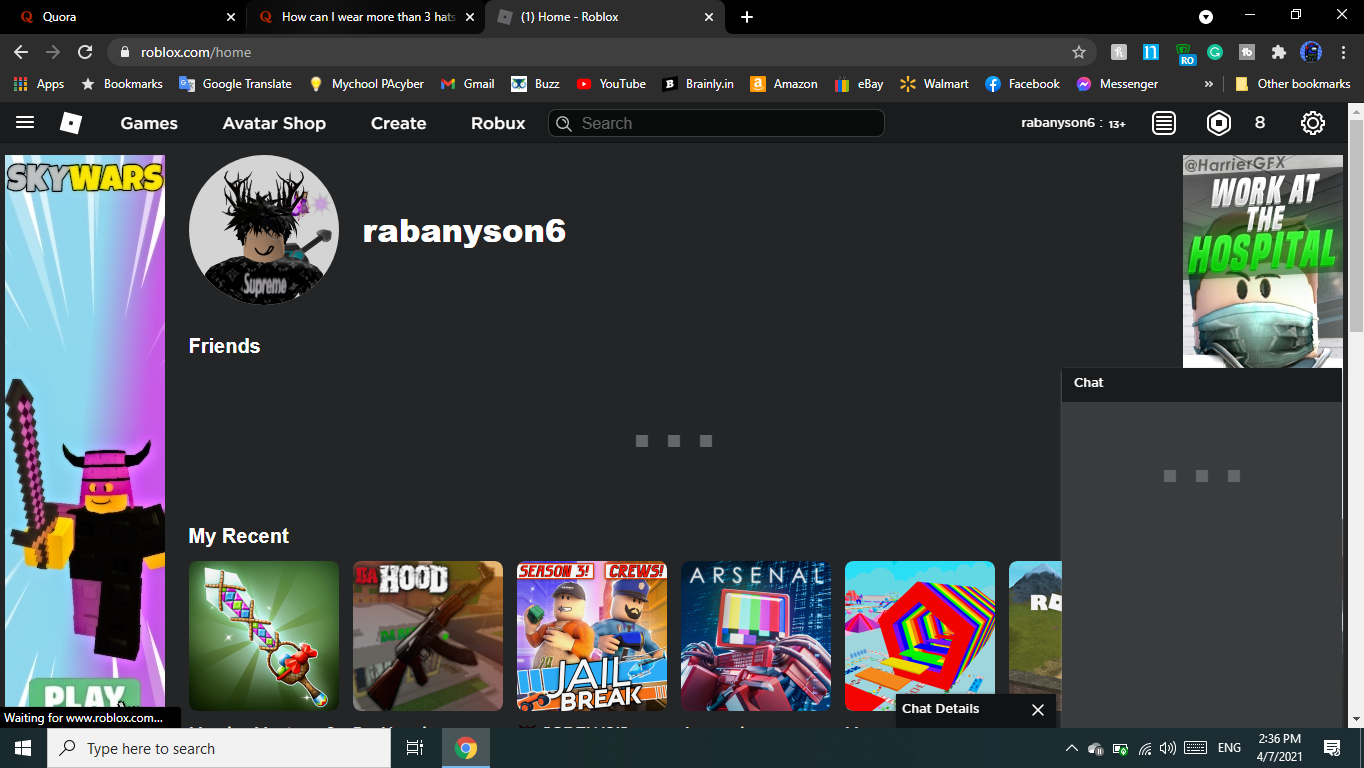Close the Chat Details popup

(1037, 710)
